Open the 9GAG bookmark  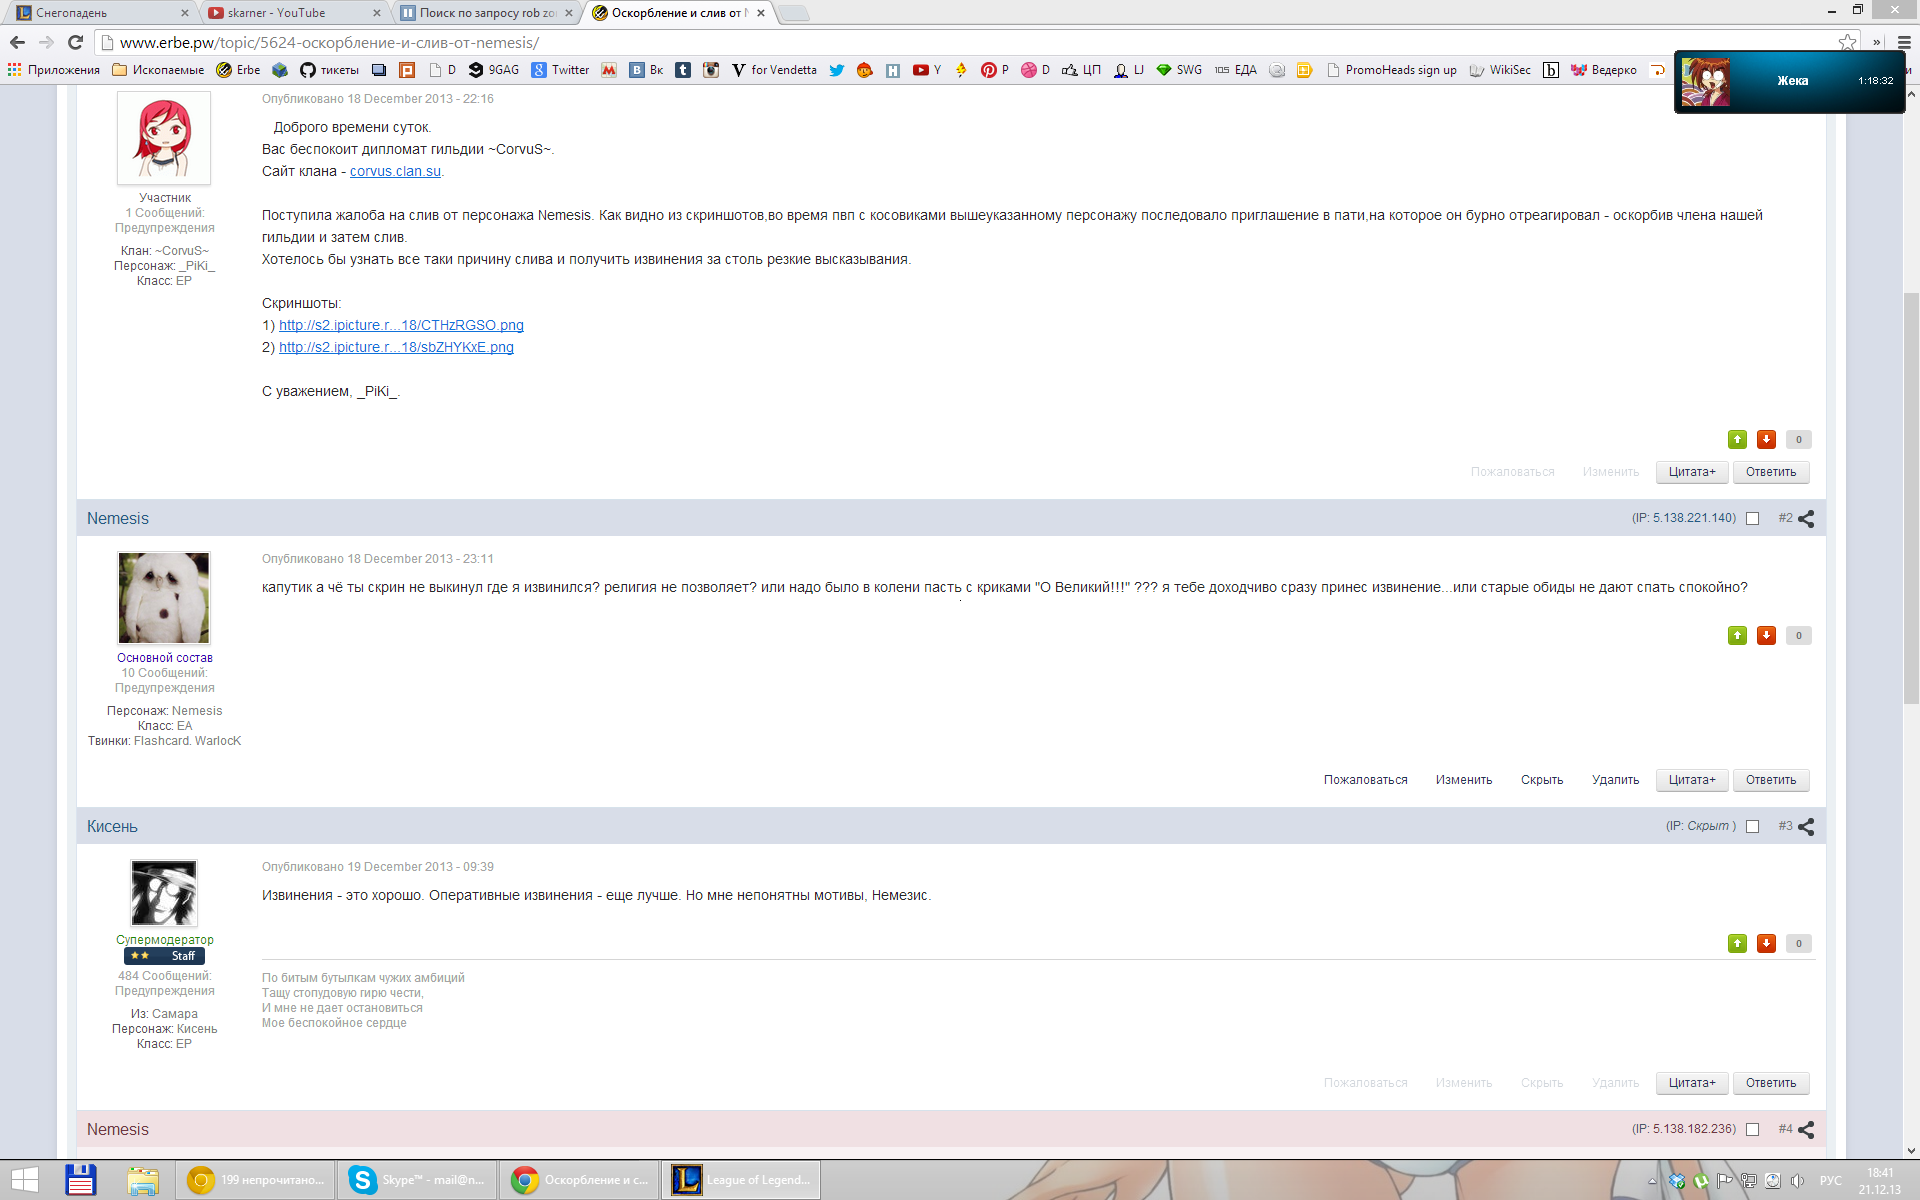pos(494,70)
